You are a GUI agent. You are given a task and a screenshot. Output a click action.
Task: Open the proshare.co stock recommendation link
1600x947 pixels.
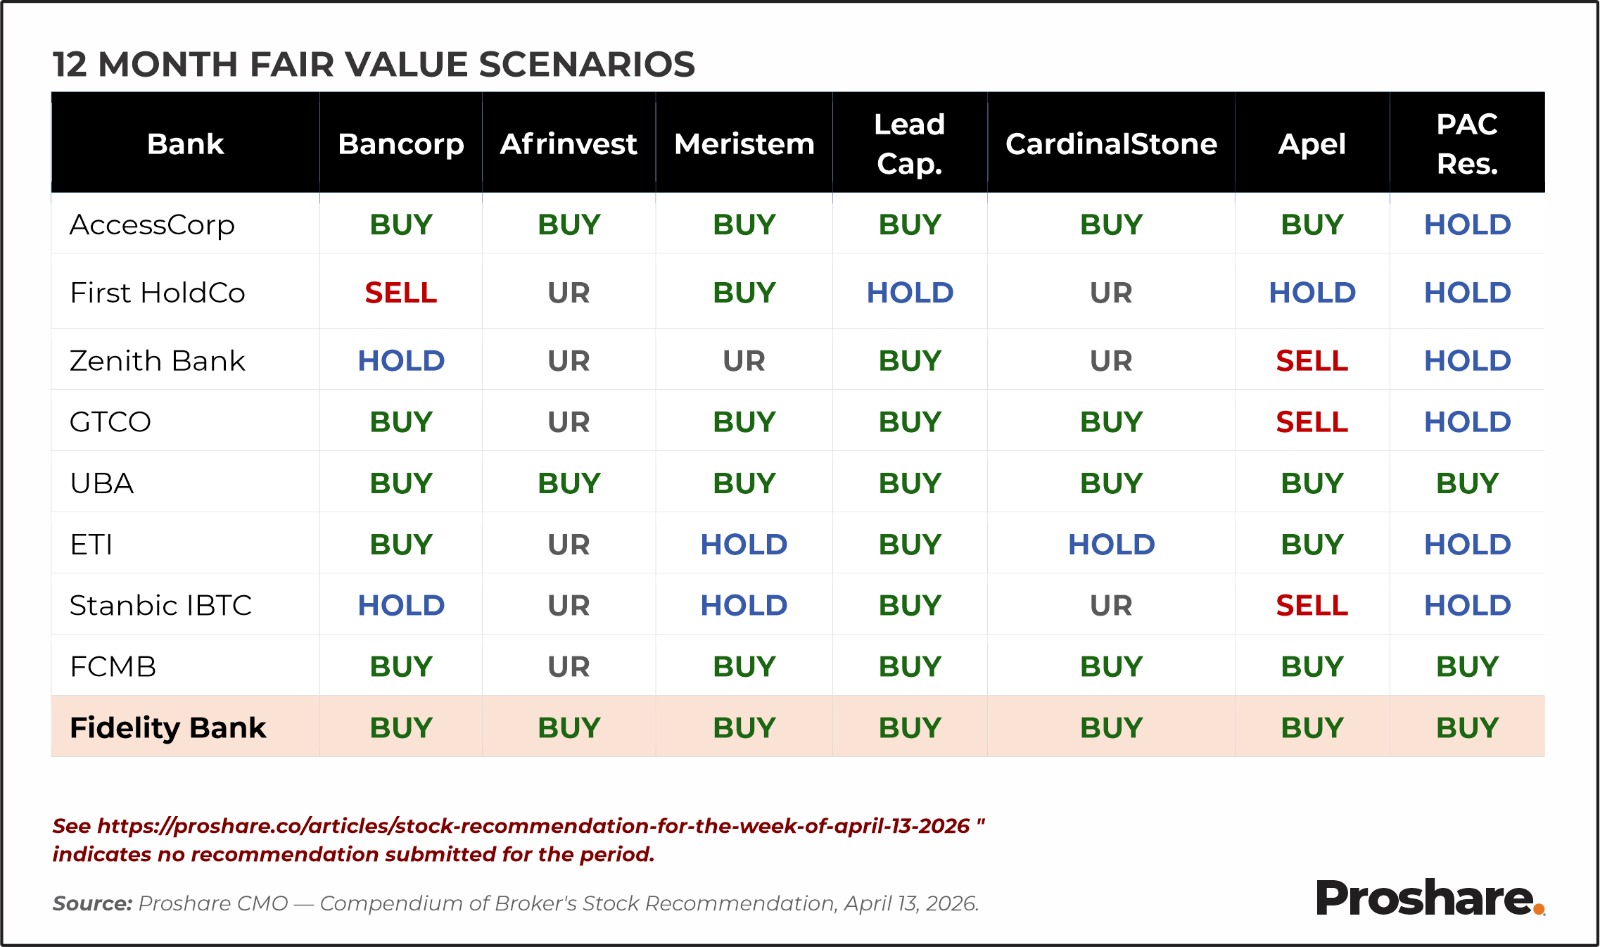tap(533, 826)
